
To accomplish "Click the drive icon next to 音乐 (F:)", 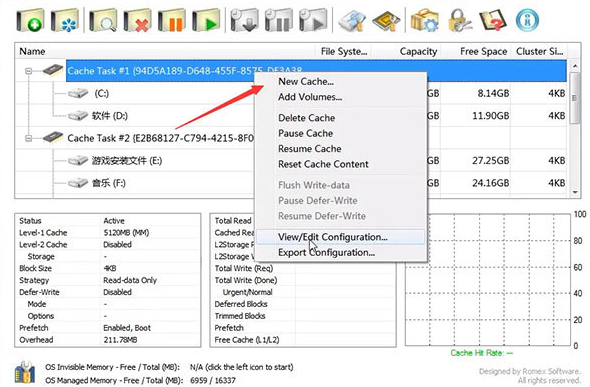I will click(78, 183).
